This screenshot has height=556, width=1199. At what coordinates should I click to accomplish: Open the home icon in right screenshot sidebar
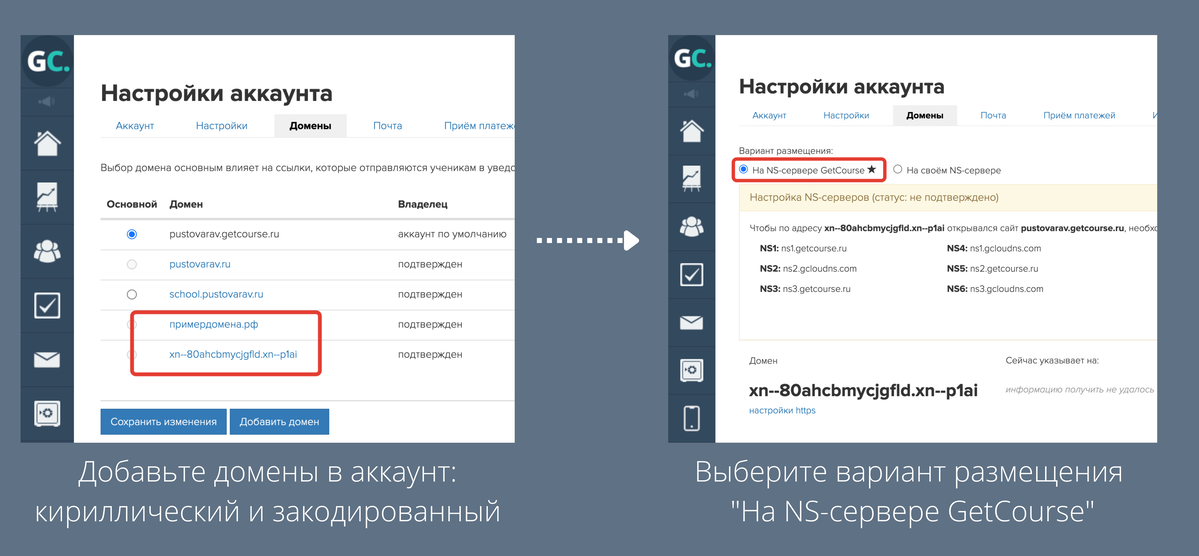tap(691, 131)
